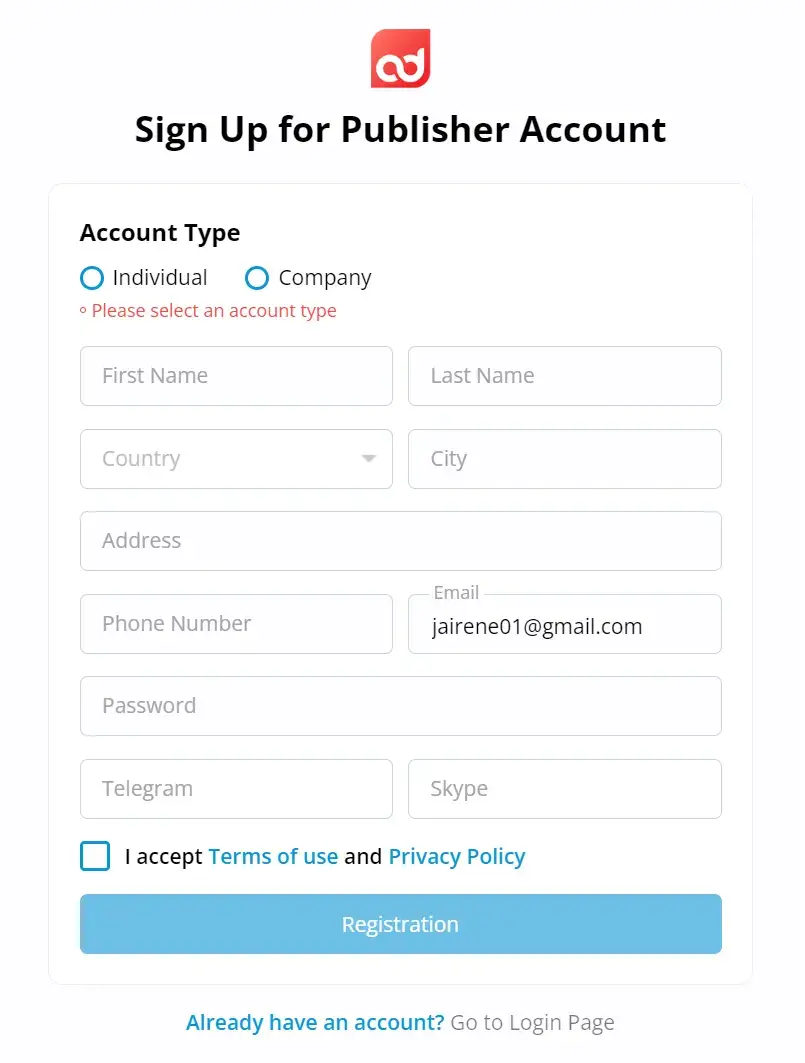The height and width of the screenshot is (1063, 805).
Task: Click into the Last Name field
Action: click(564, 376)
